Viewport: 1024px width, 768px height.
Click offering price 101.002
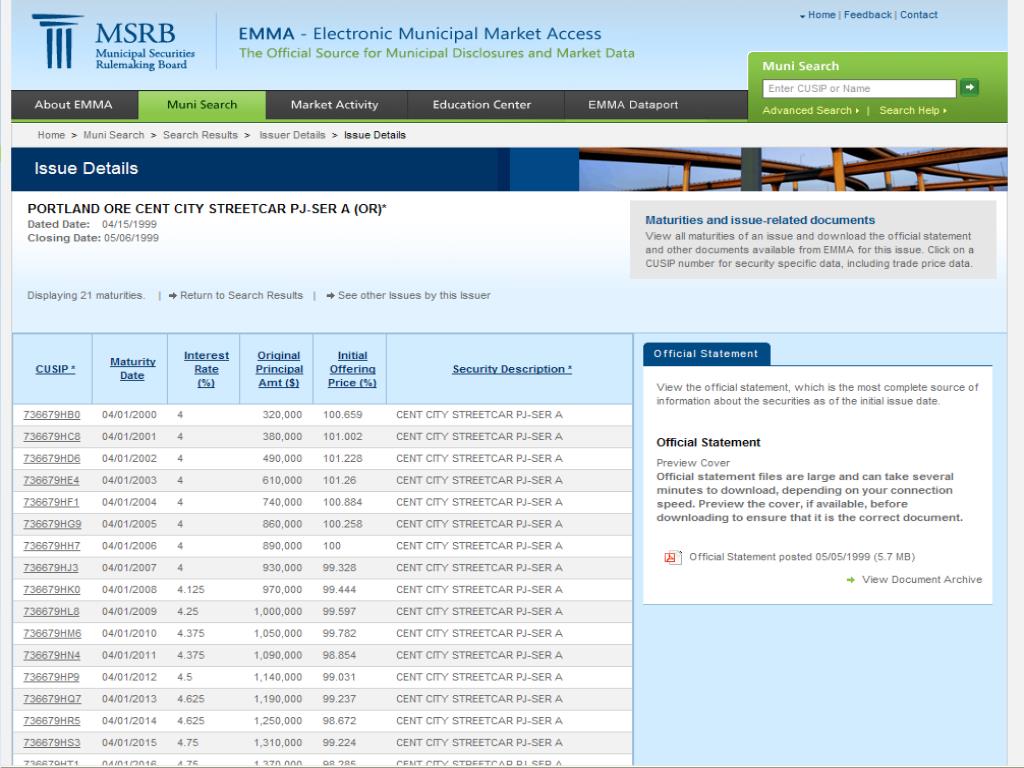[x=342, y=436]
